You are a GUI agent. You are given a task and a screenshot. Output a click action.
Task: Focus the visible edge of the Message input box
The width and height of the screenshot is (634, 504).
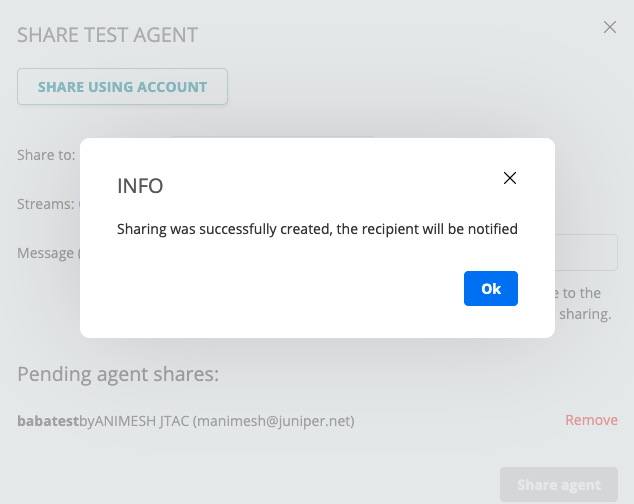[x=586, y=252]
